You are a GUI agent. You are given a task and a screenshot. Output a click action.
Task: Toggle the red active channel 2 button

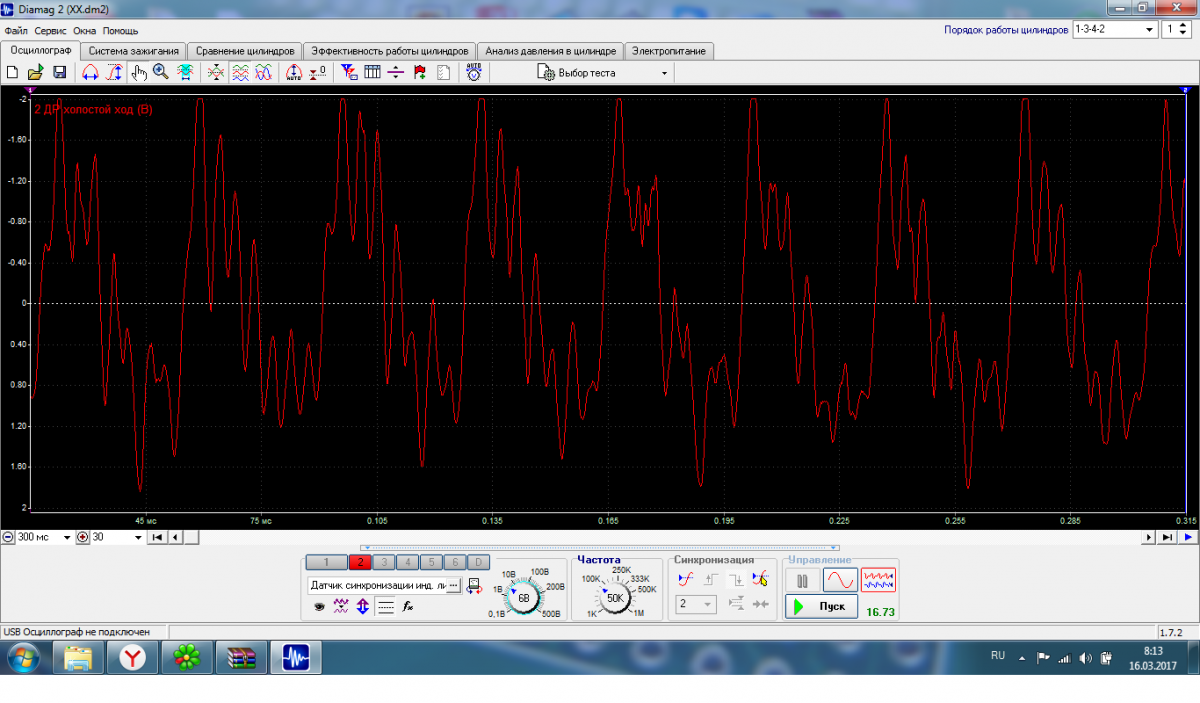pos(361,563)
